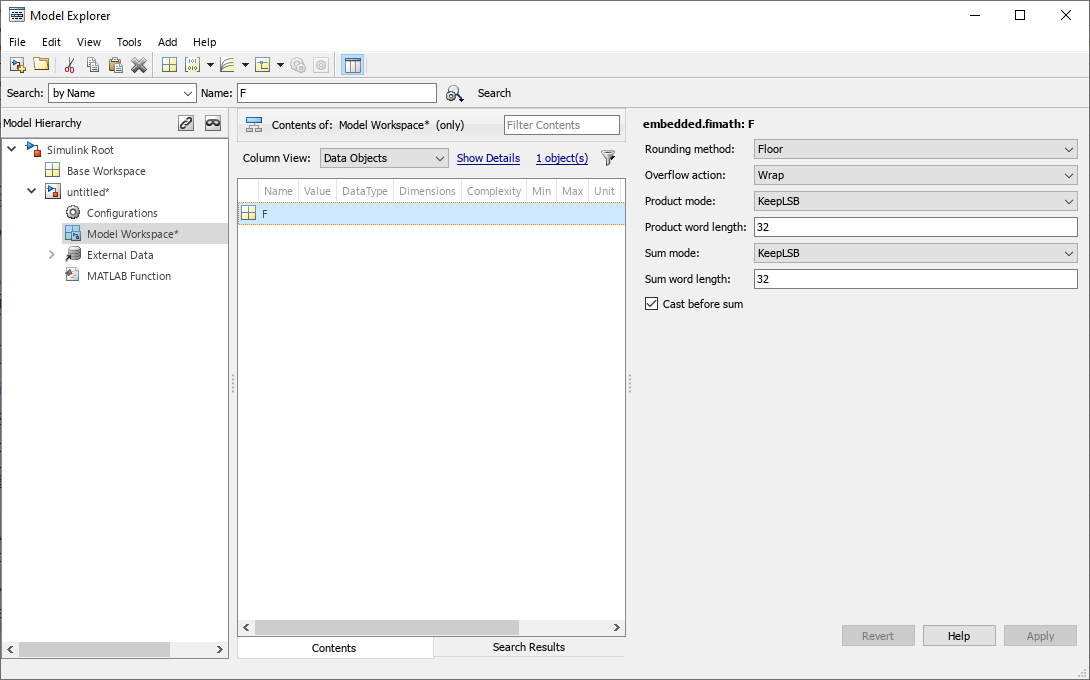Toggle the column layout view button in toolbar
Viewport: 1090px width, 680px height.
click(x=352, y=65)
